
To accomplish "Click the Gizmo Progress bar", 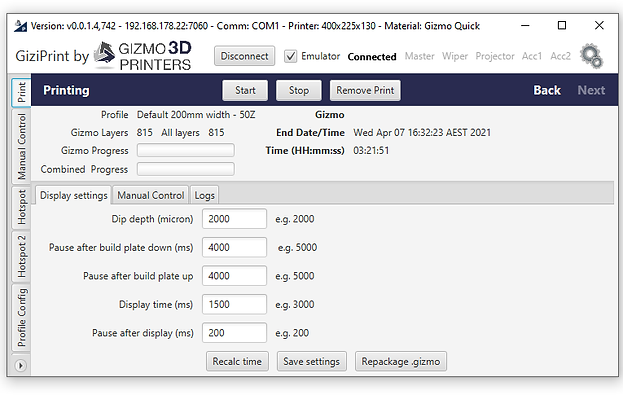I will coord(186,151).
